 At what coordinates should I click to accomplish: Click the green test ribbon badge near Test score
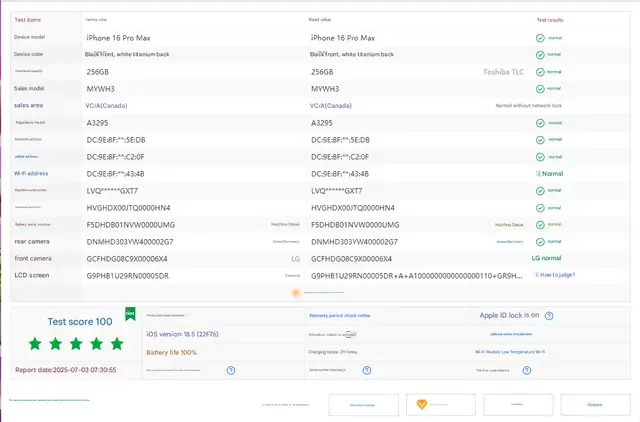[x=130, y=313]
